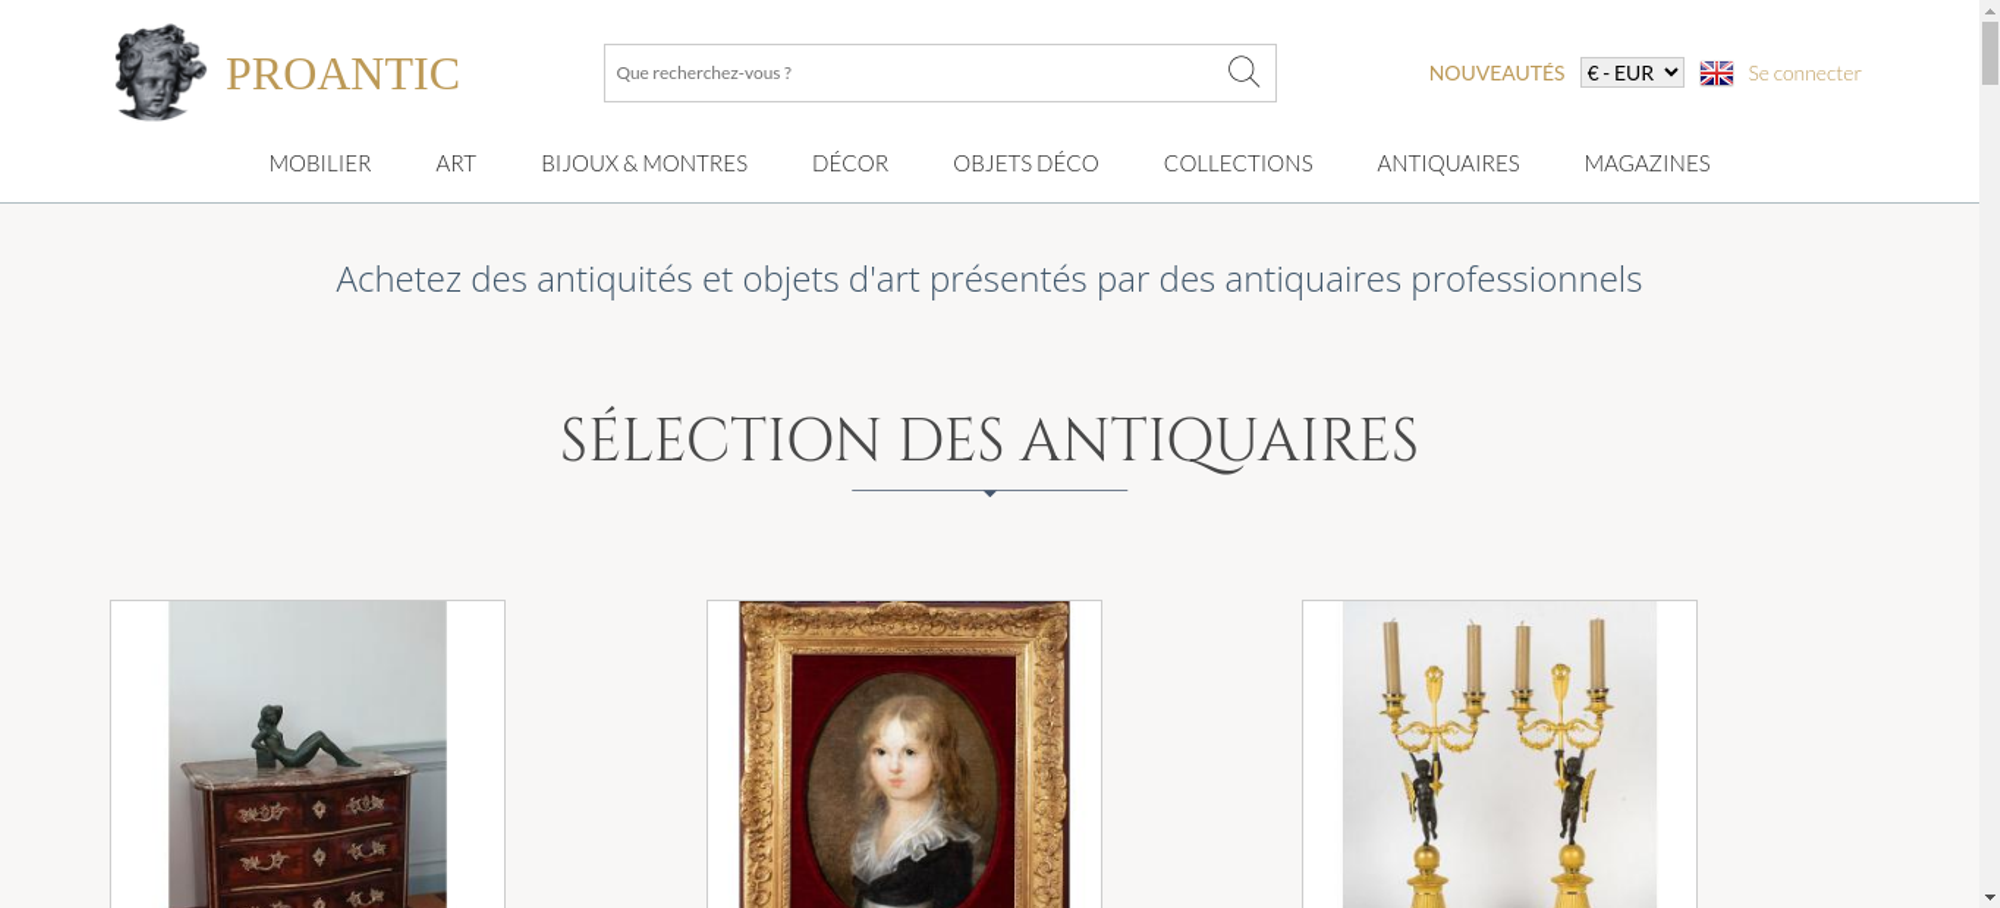The width and height of the screenshot is (2000, 908).
Task: Open the MAGAZINES menu
Action: (1647, 163)
